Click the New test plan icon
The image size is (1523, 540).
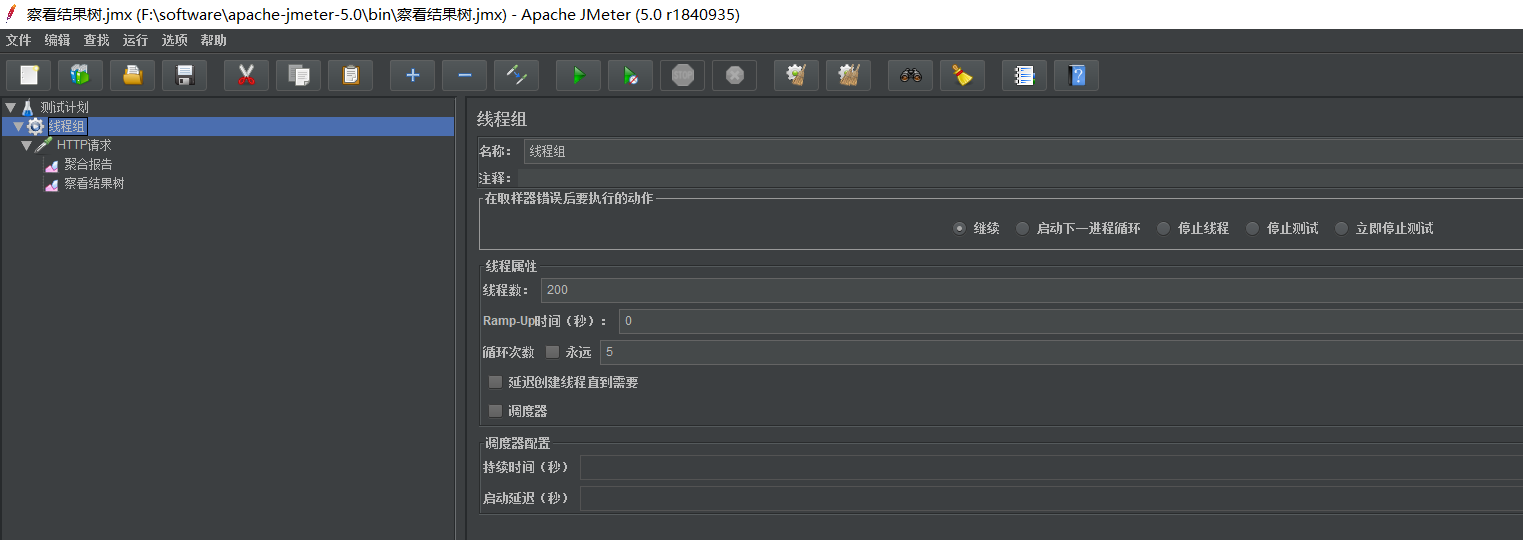pyautogui.click(x=29, y=75)
